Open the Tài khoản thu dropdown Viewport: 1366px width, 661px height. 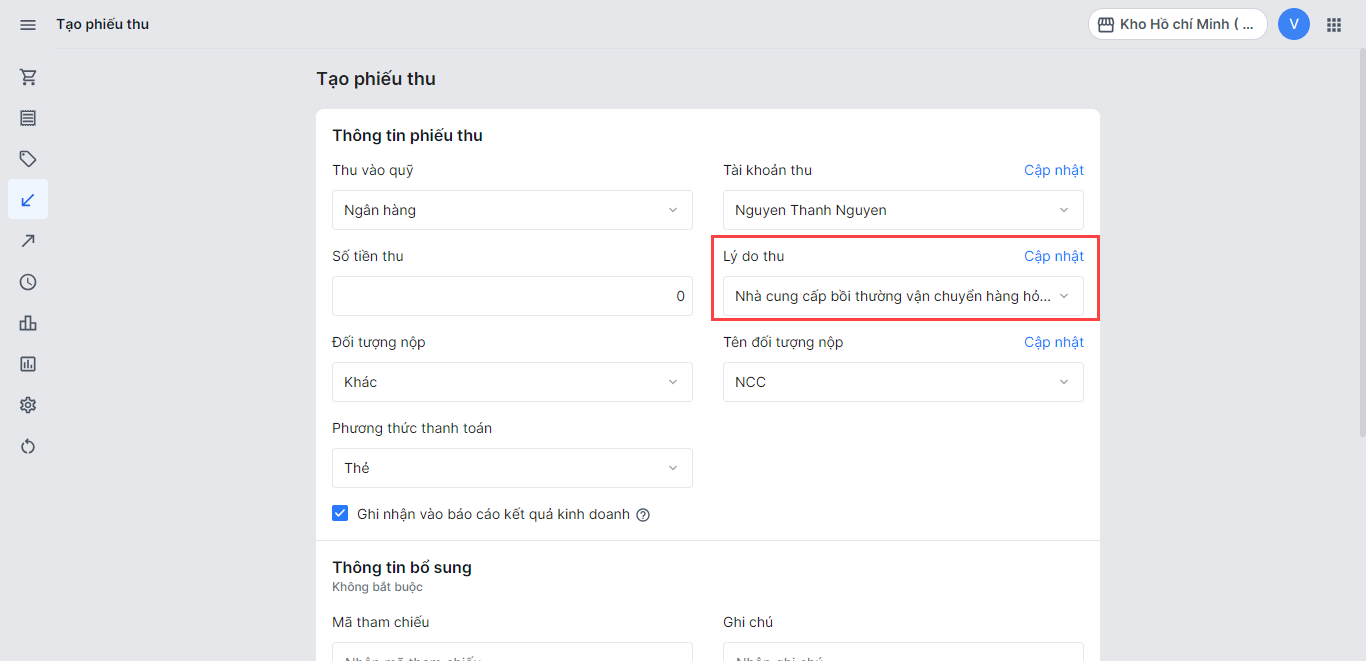[x=902, y=210]
